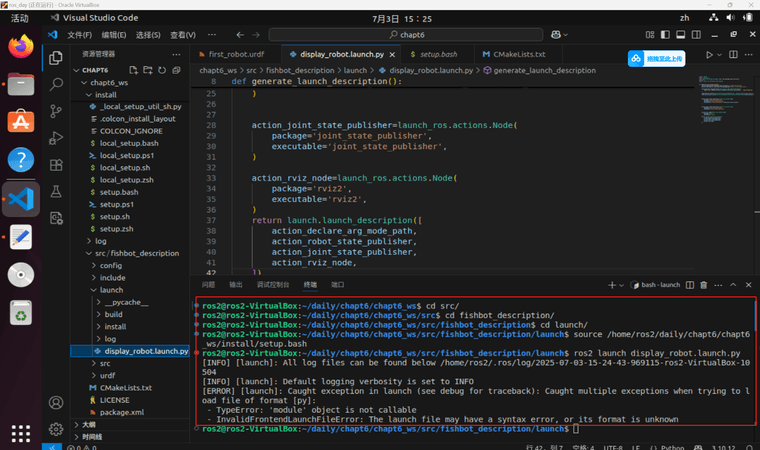Open the Run and Debug view
The width and height of the screenshot is (760, 450).
coord(56,138)
